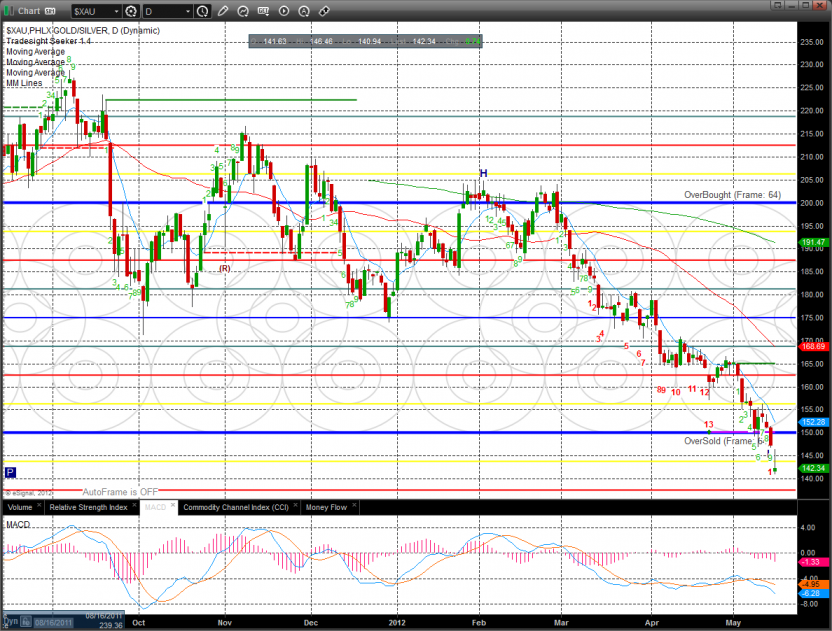
Task: Click the purple P marker on chart
Action: click(x=10, y=472)
